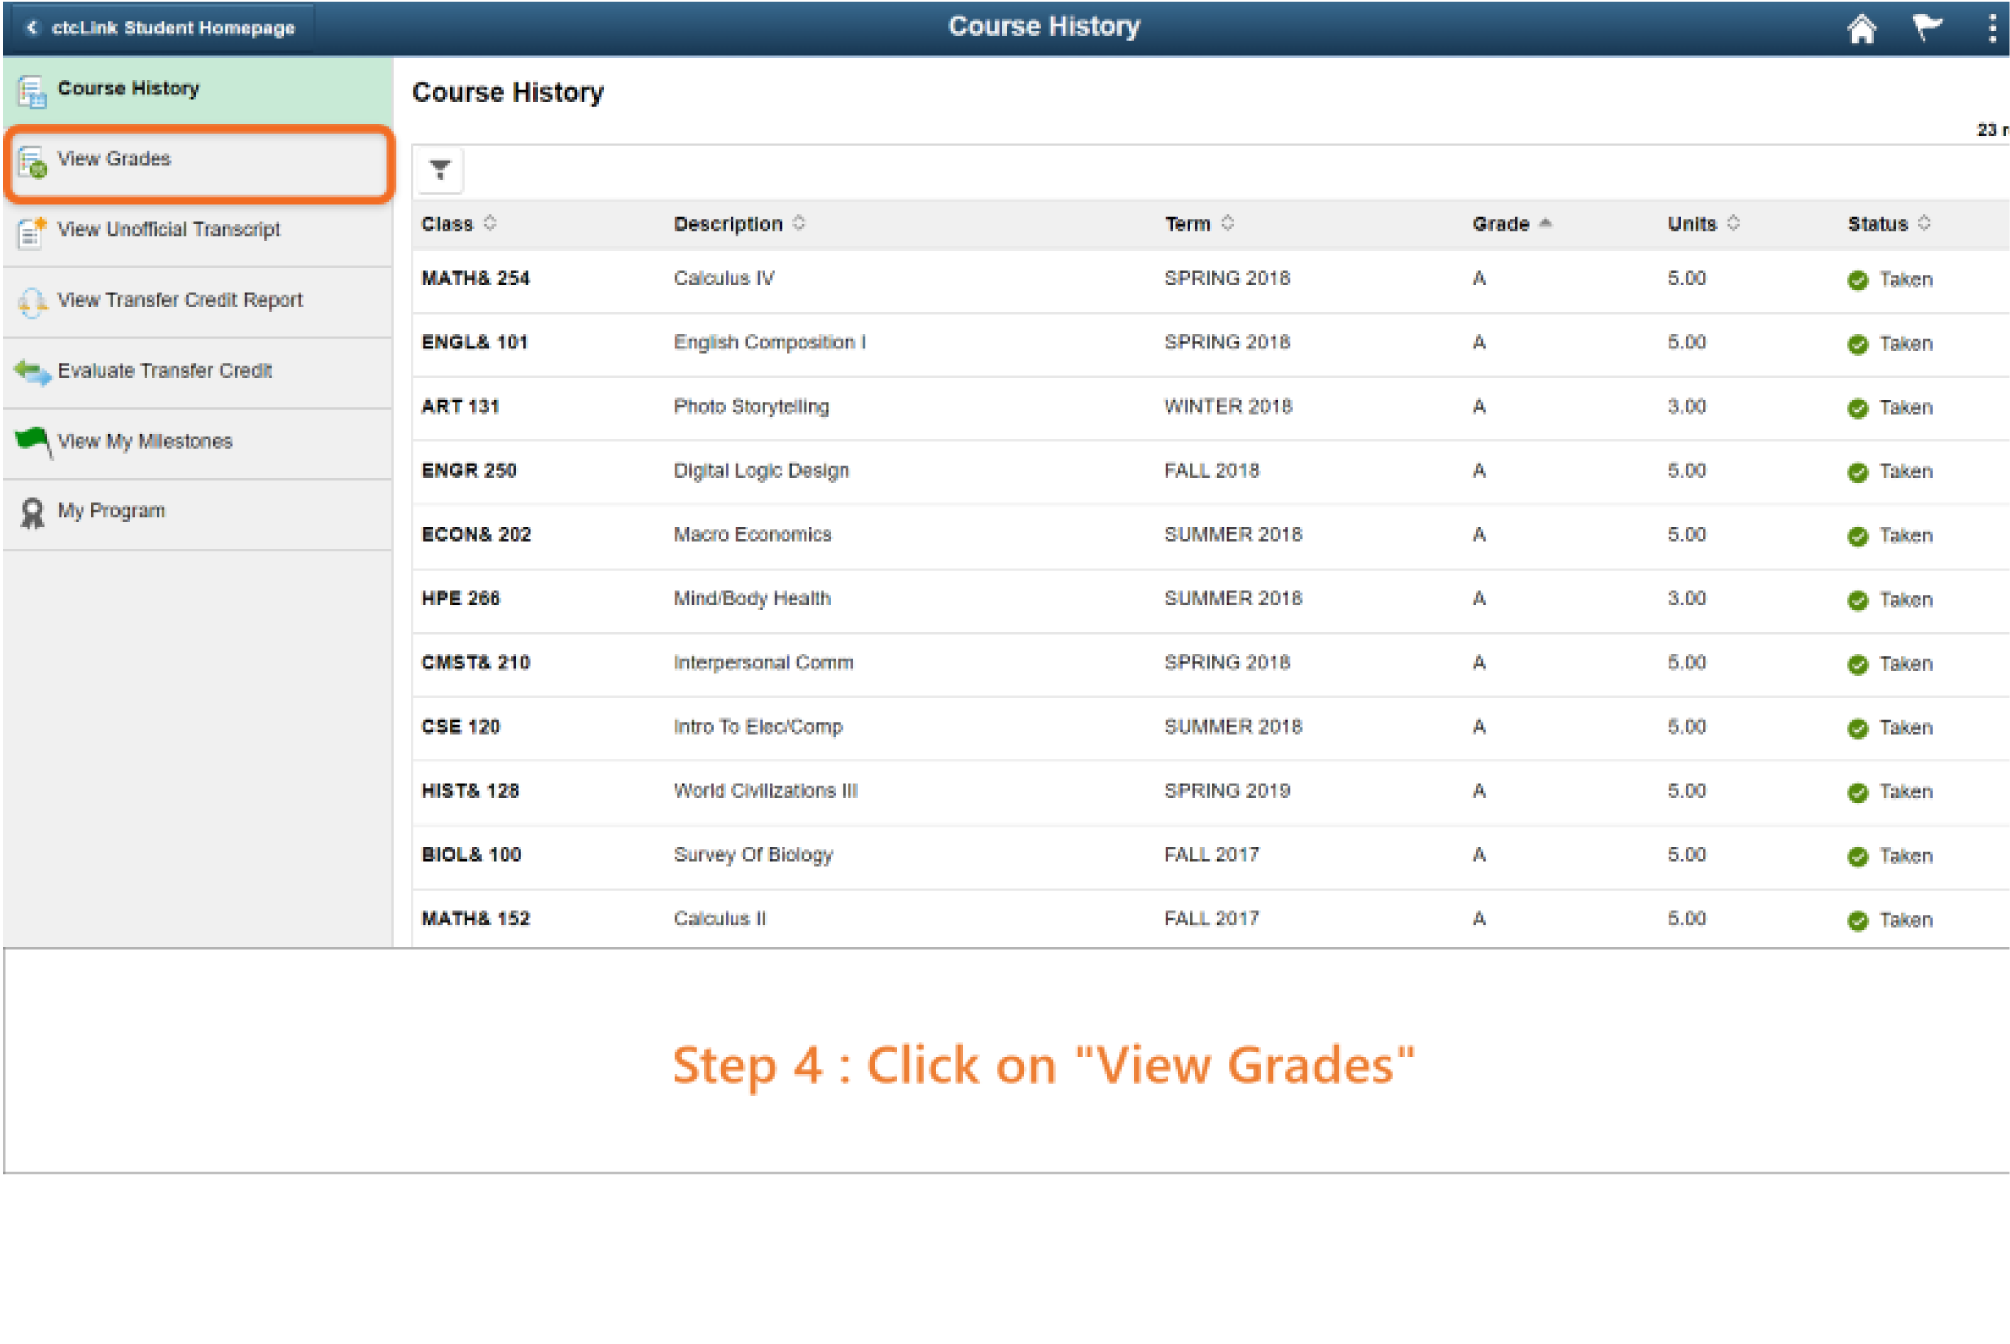
Task: Sort table by Class column arrows
Action: point(490,223)
